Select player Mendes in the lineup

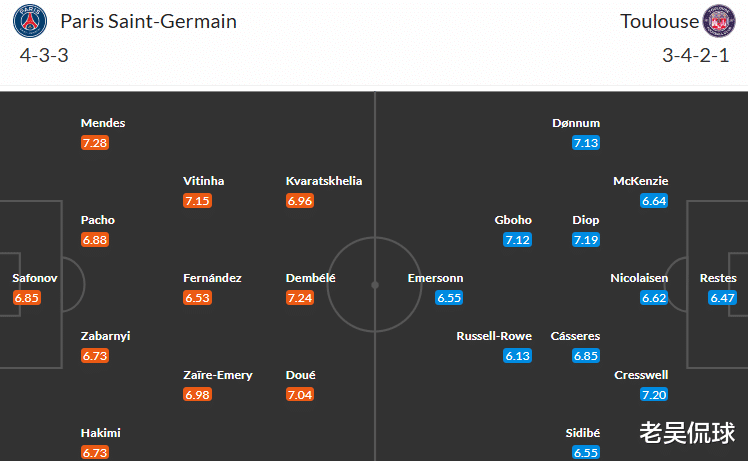pyautogui.click(x=103, y=123)
